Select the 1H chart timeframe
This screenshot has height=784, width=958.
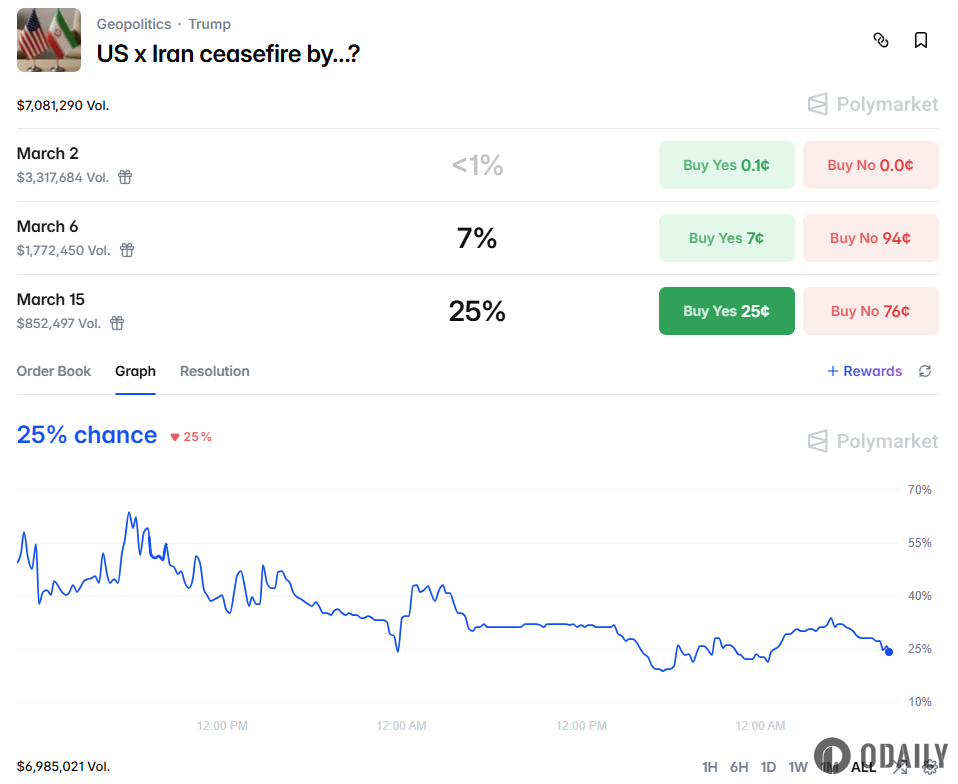pos(710,766)
